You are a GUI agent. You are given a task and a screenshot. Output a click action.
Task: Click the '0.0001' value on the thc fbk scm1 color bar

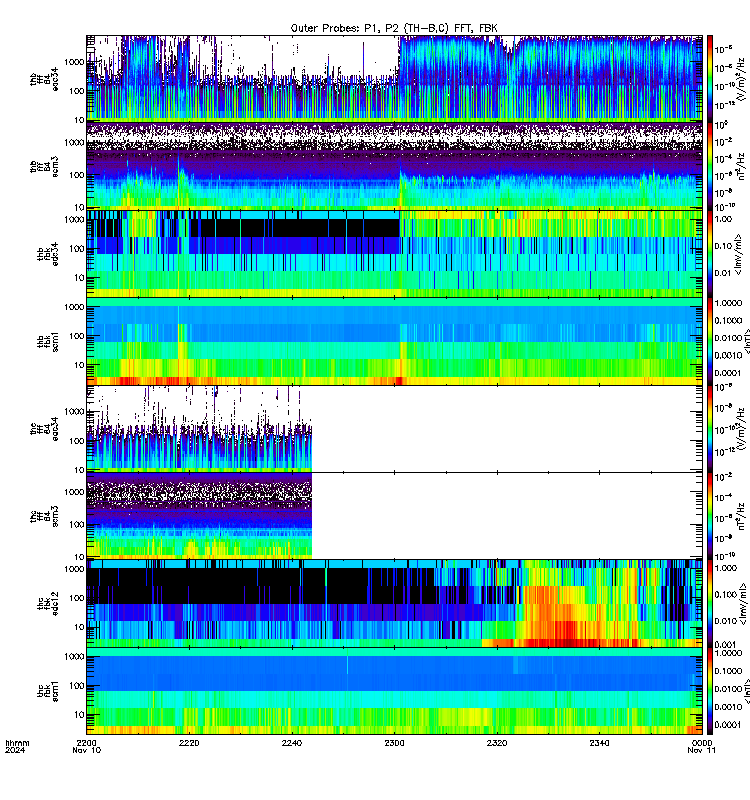tap(728, 725)
